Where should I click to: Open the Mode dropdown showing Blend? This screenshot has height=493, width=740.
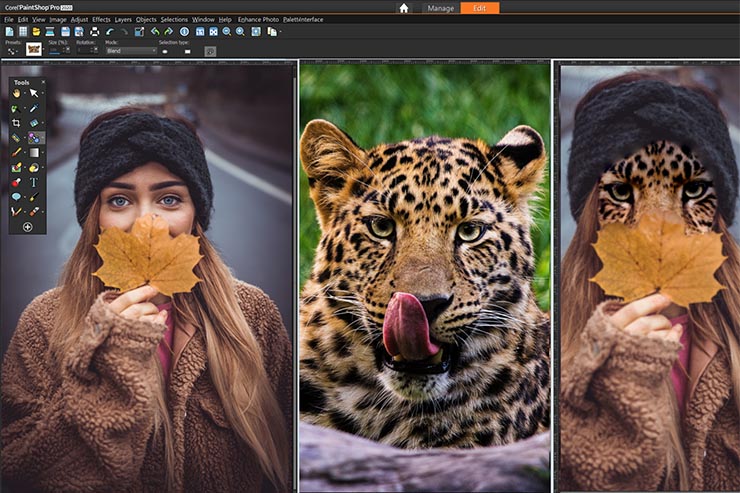point(130,51)
